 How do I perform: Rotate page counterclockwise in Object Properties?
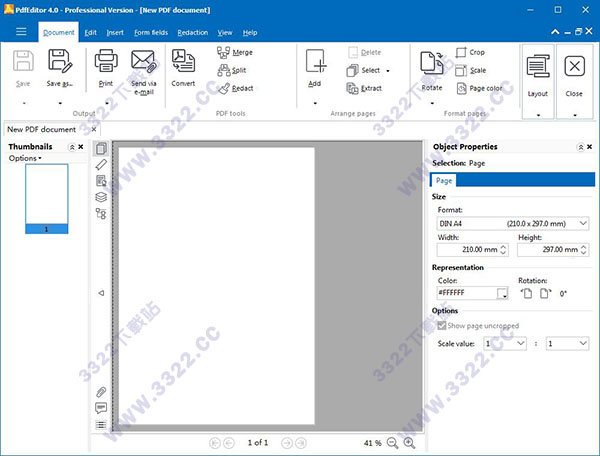click(527, 293)
